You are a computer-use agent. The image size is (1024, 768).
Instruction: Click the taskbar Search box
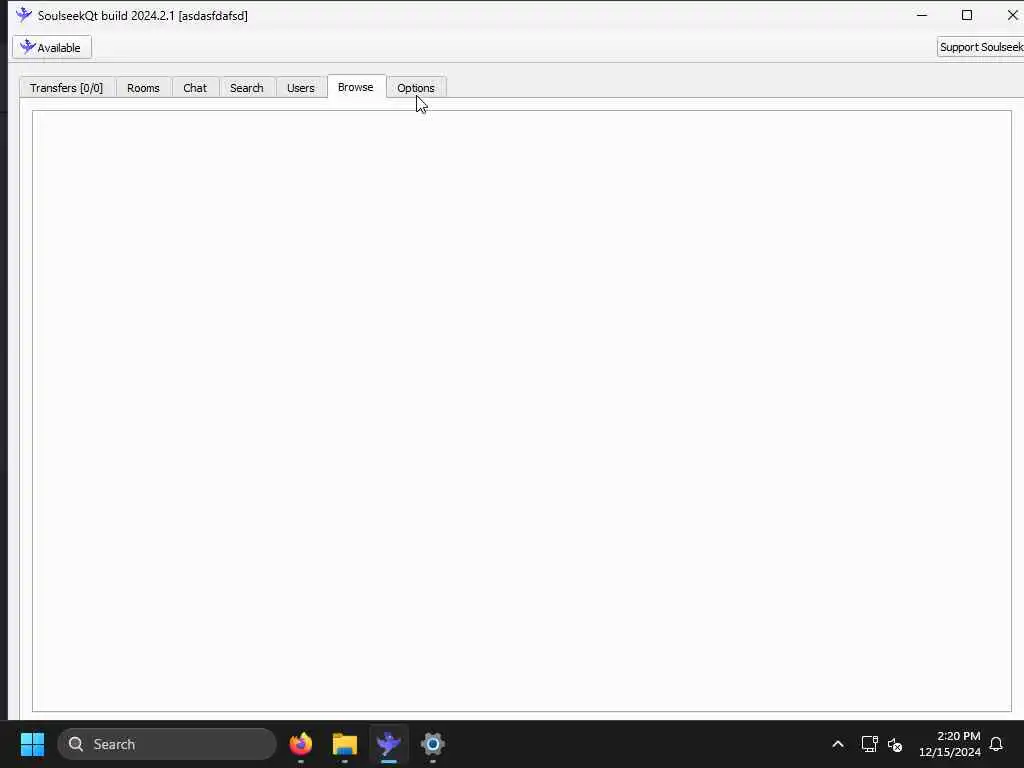click(x=167, y=744)
